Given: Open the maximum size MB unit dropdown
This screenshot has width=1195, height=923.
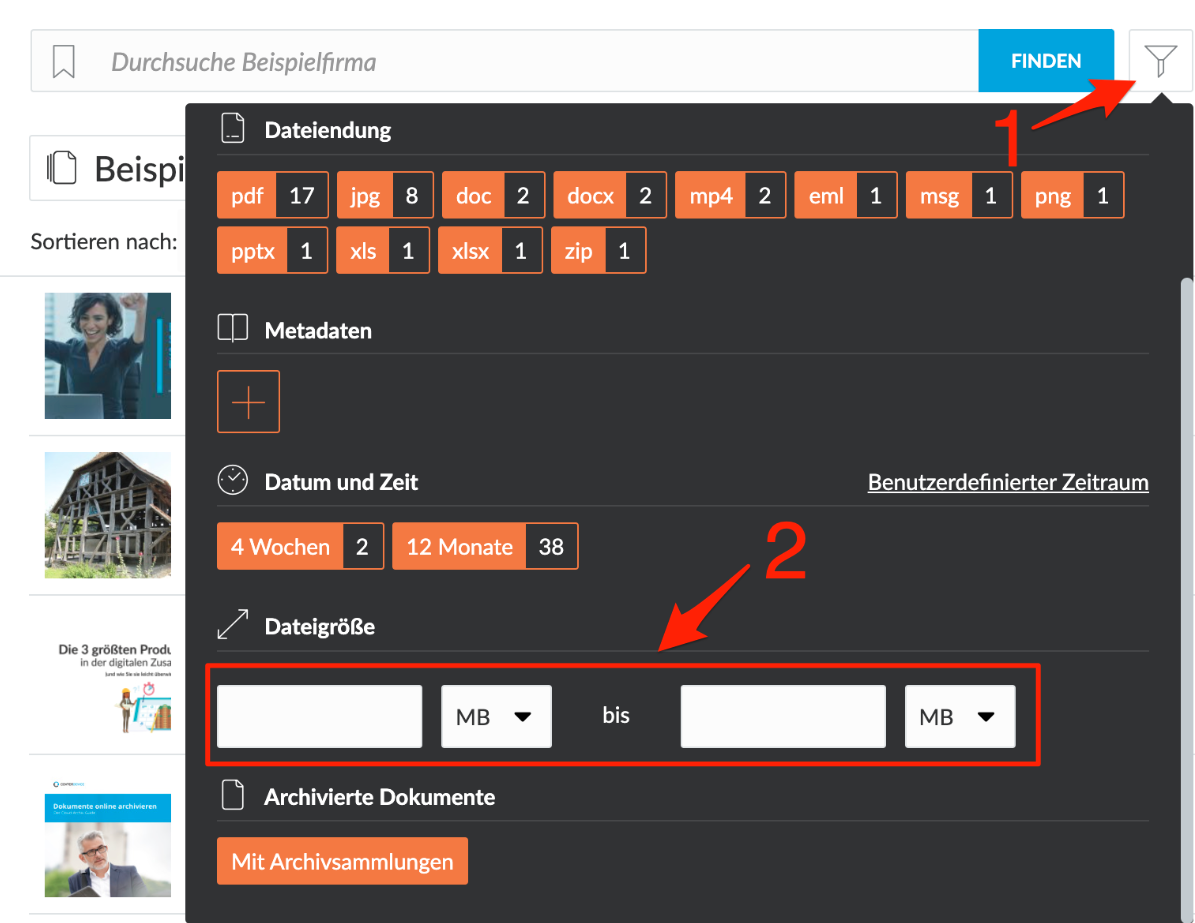Looking at the screenshot, I should point(960,716).
